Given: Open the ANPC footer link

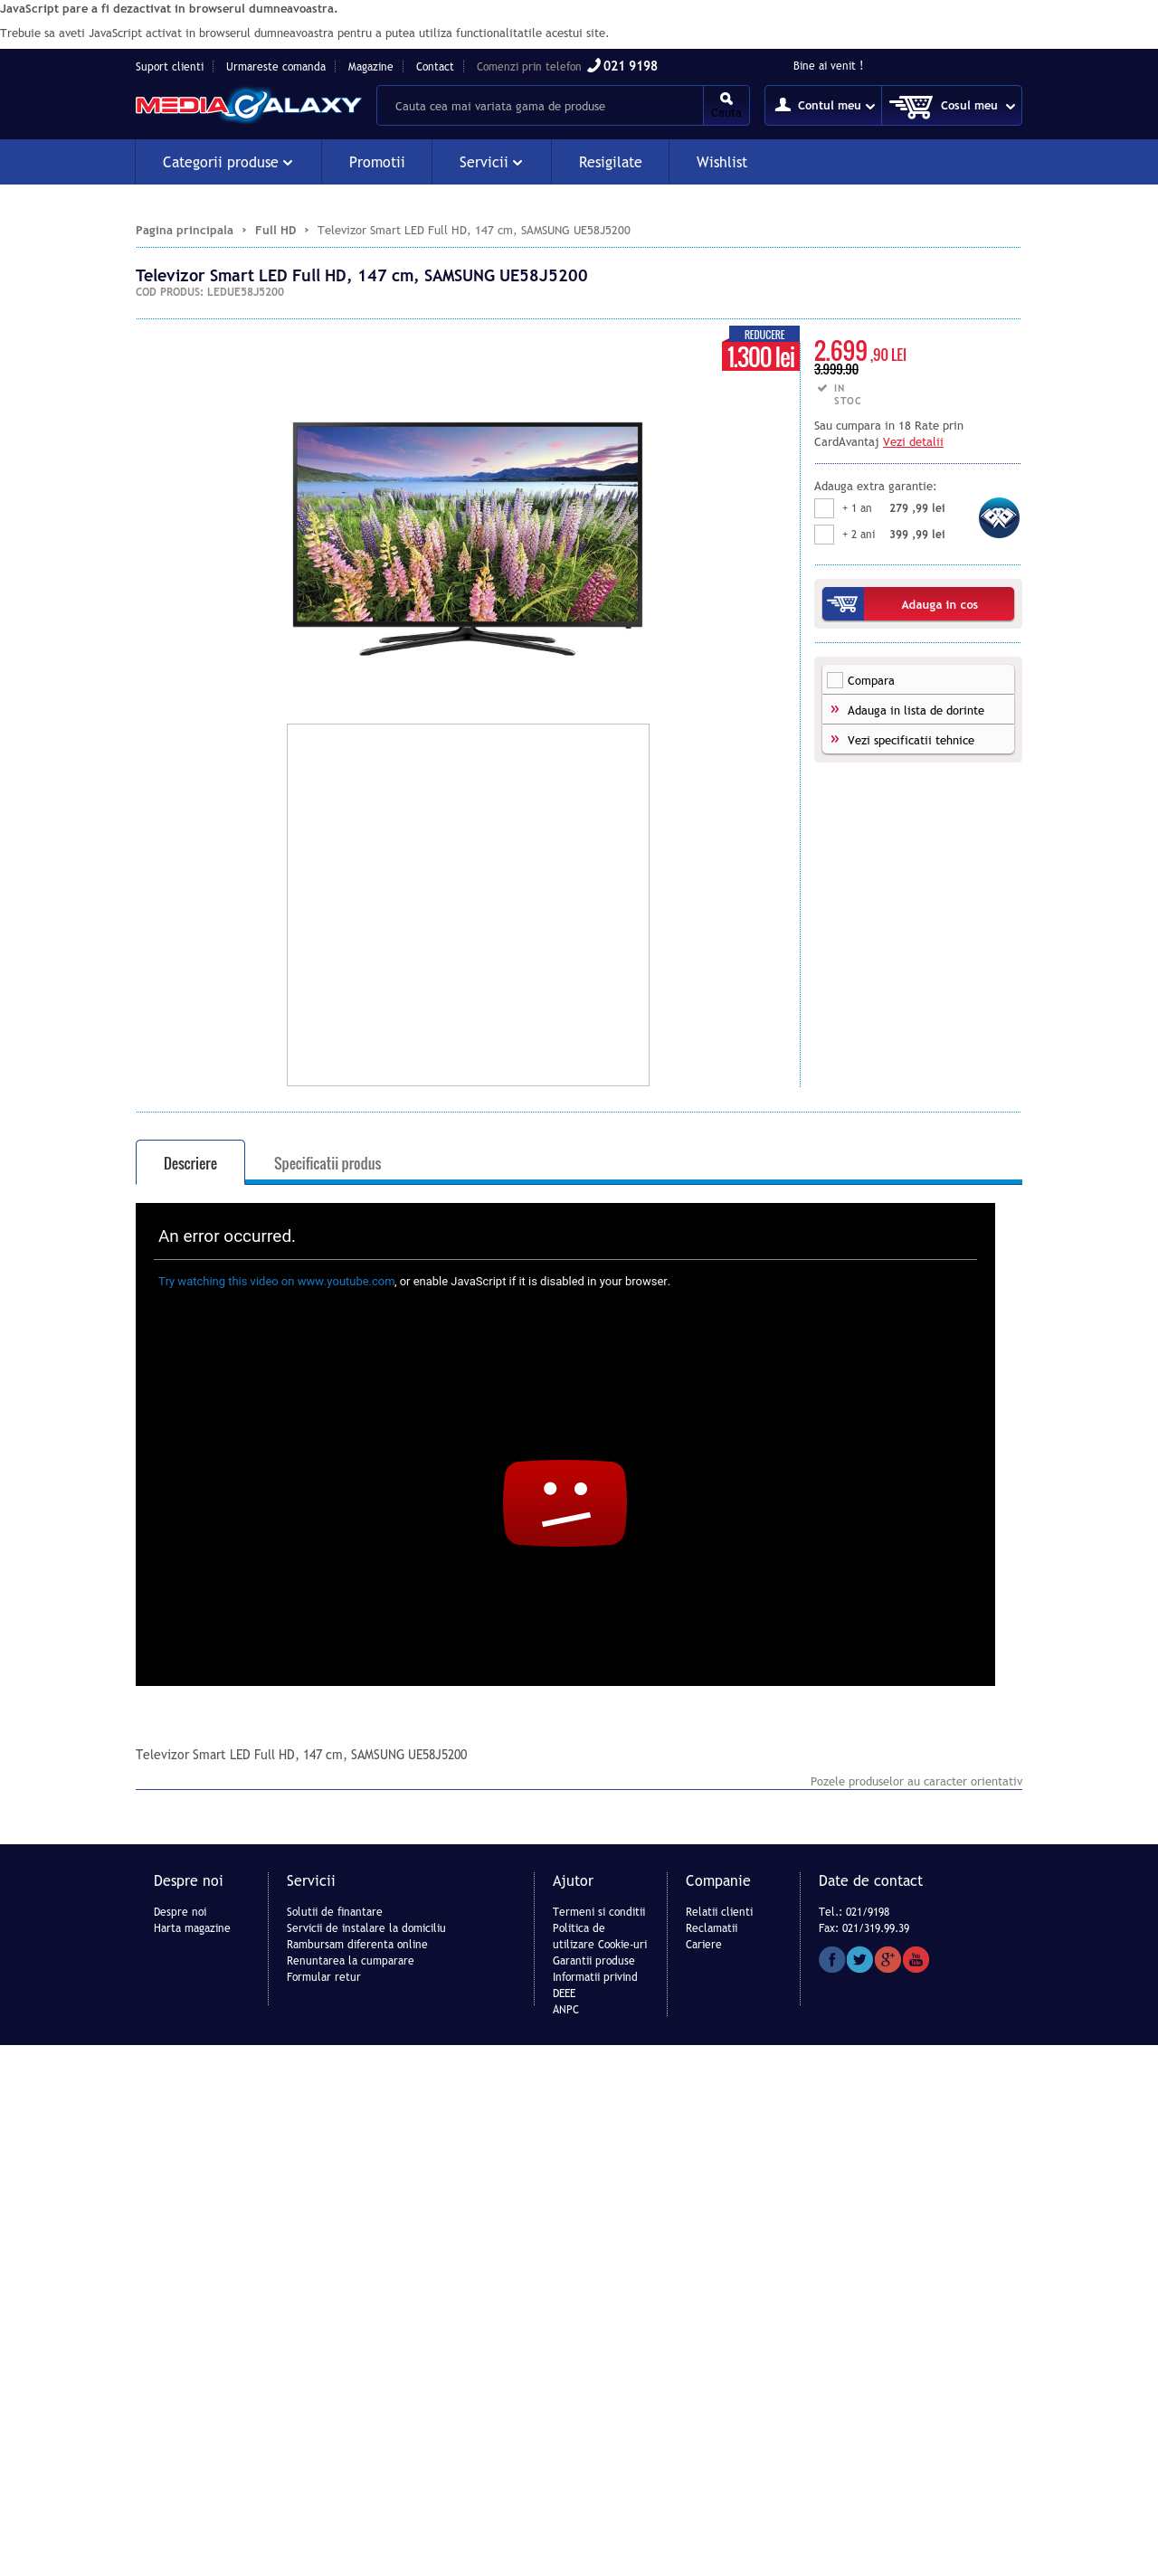Looking at the screenshot, I should 566,2009.
